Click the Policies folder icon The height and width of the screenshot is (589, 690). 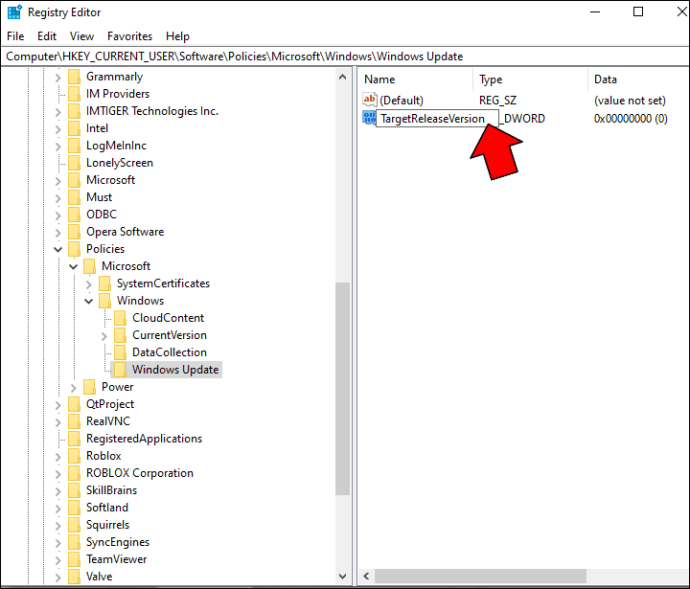[x=74, y=249]
